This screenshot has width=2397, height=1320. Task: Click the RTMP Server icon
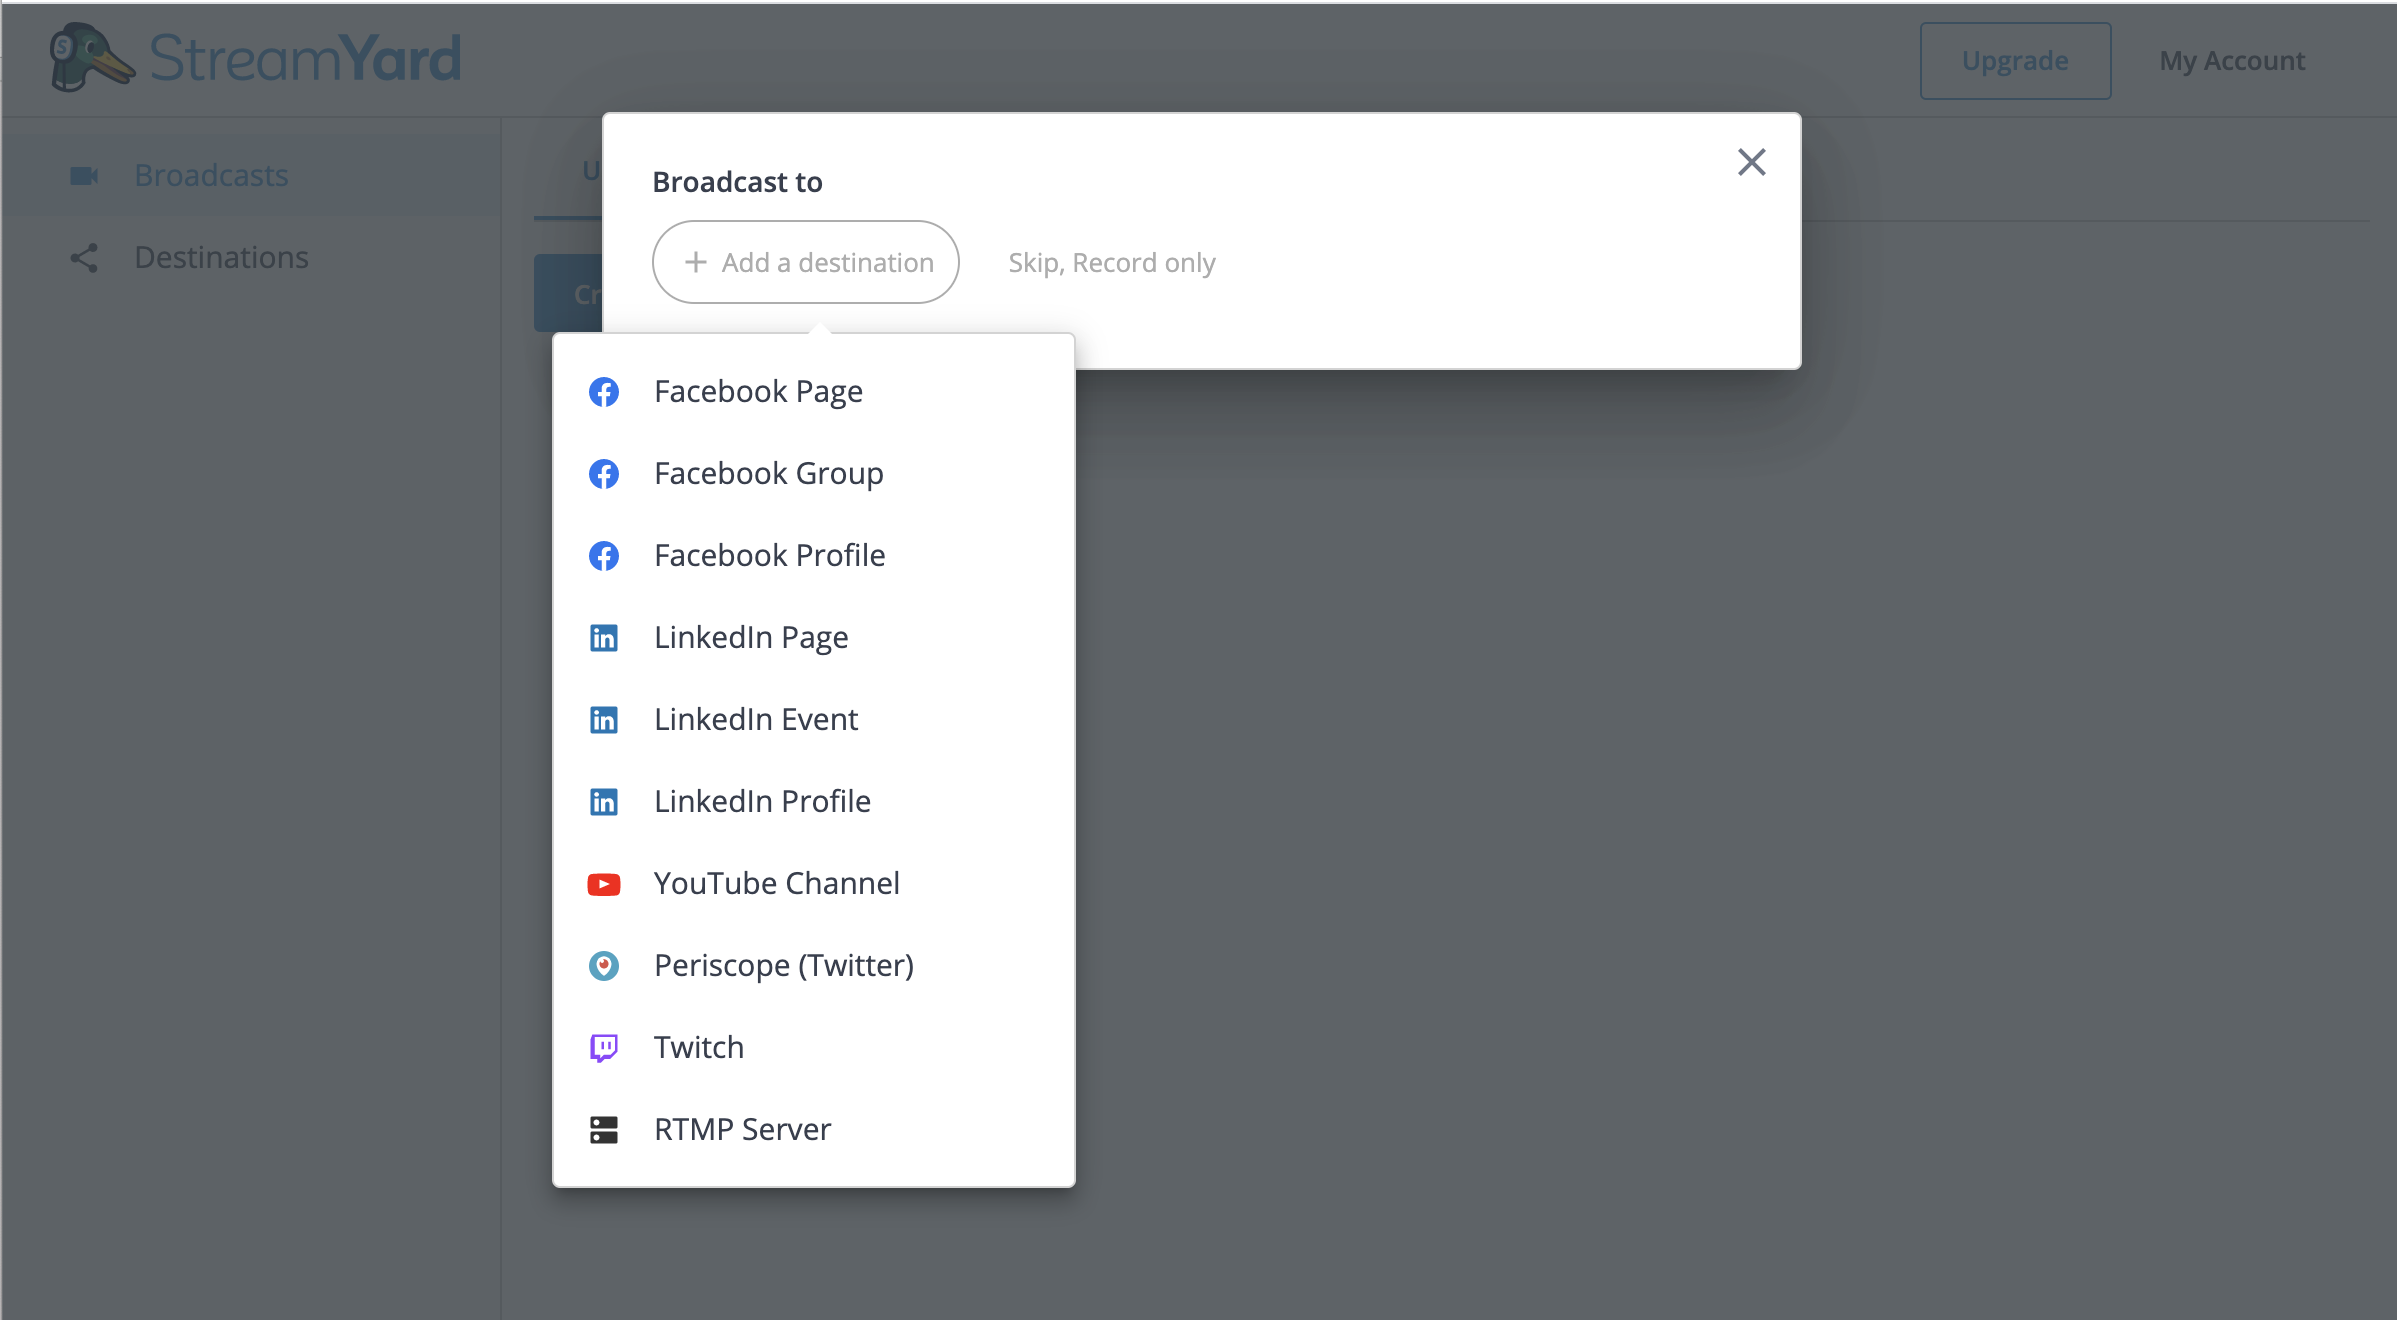(x=606, y=1128)
